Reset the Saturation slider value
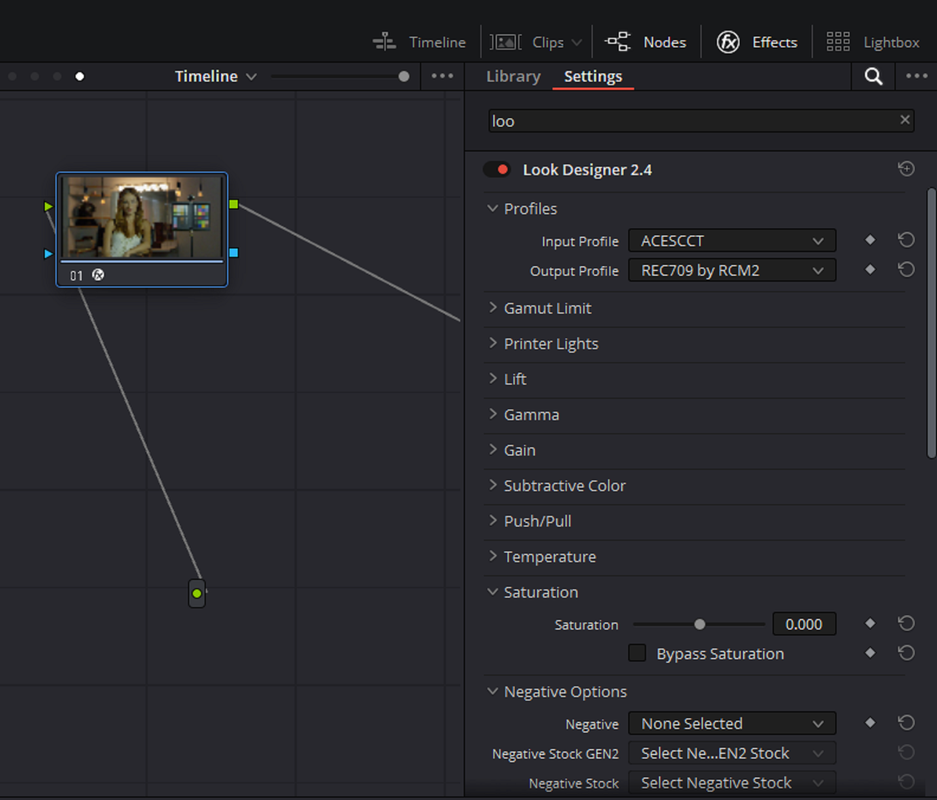 point(906,624)
